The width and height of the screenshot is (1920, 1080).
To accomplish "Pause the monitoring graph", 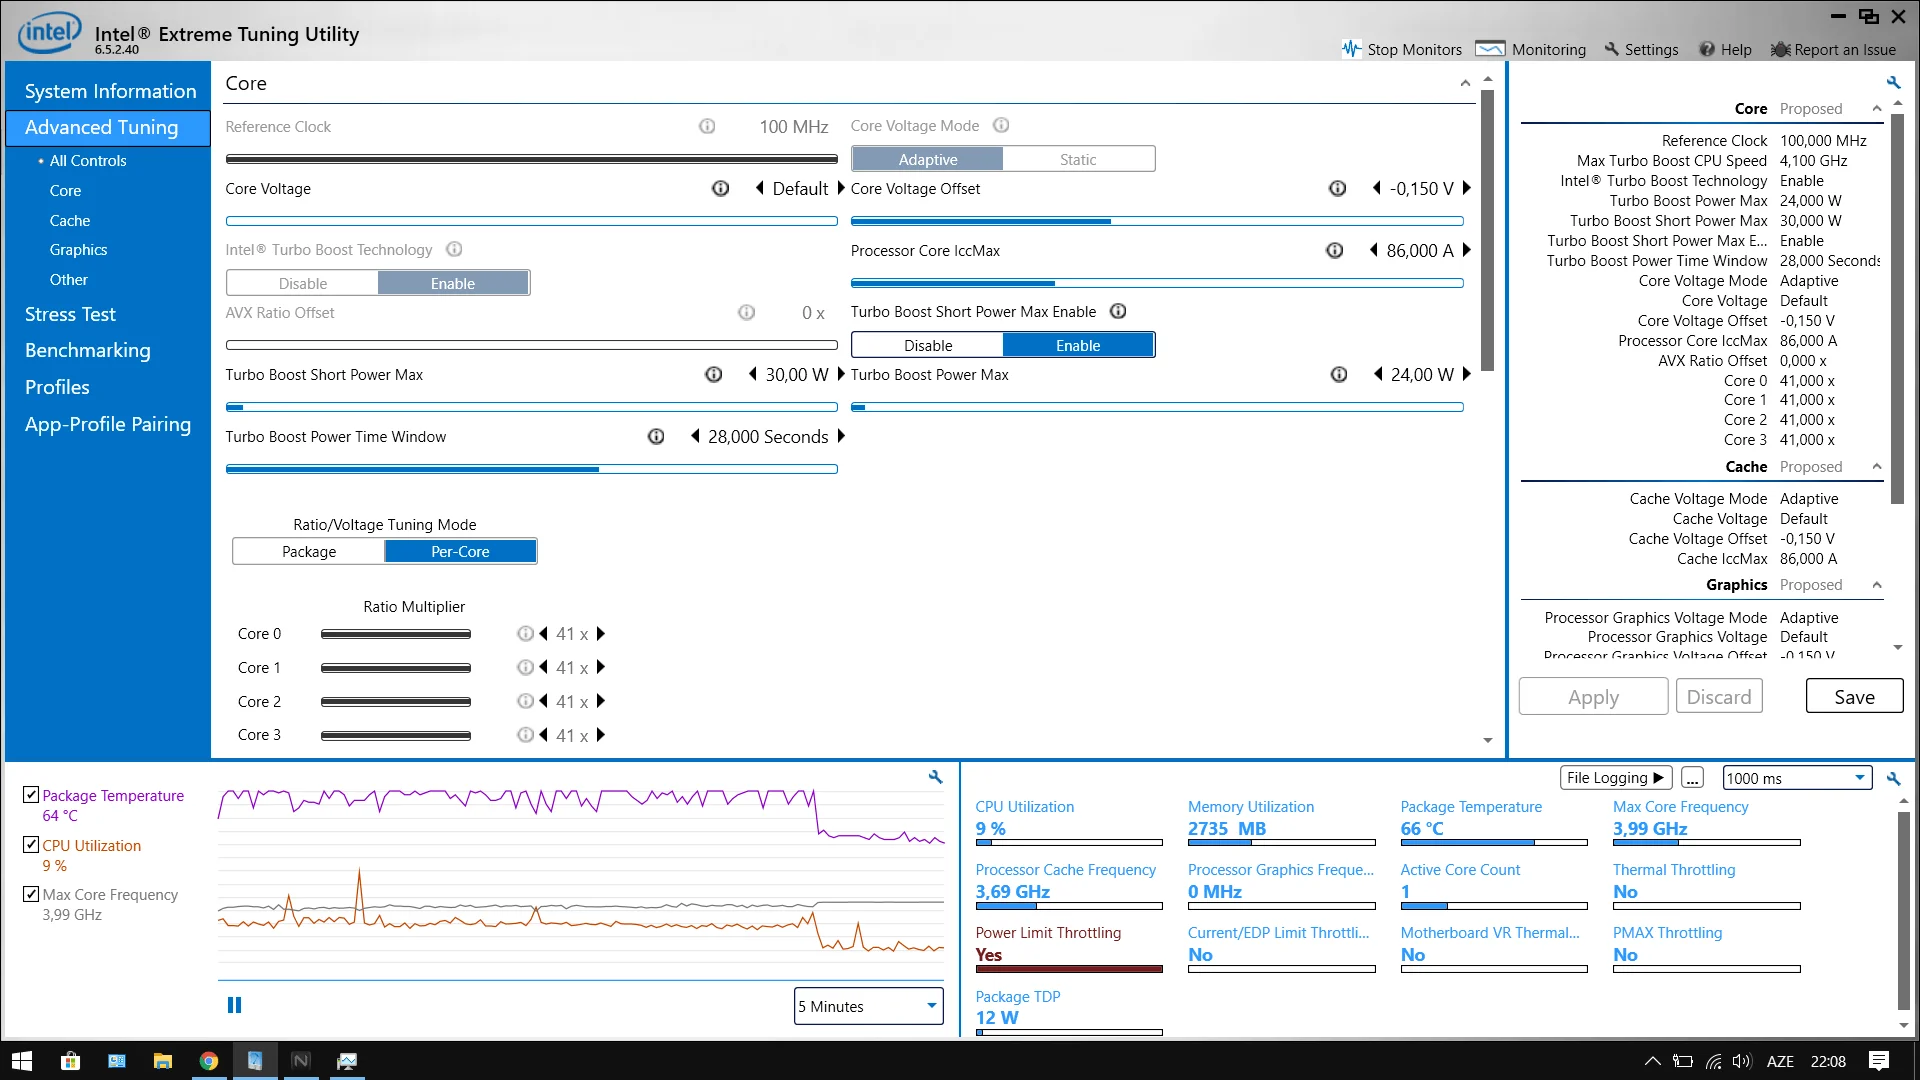I will (x=234, y=1005).
